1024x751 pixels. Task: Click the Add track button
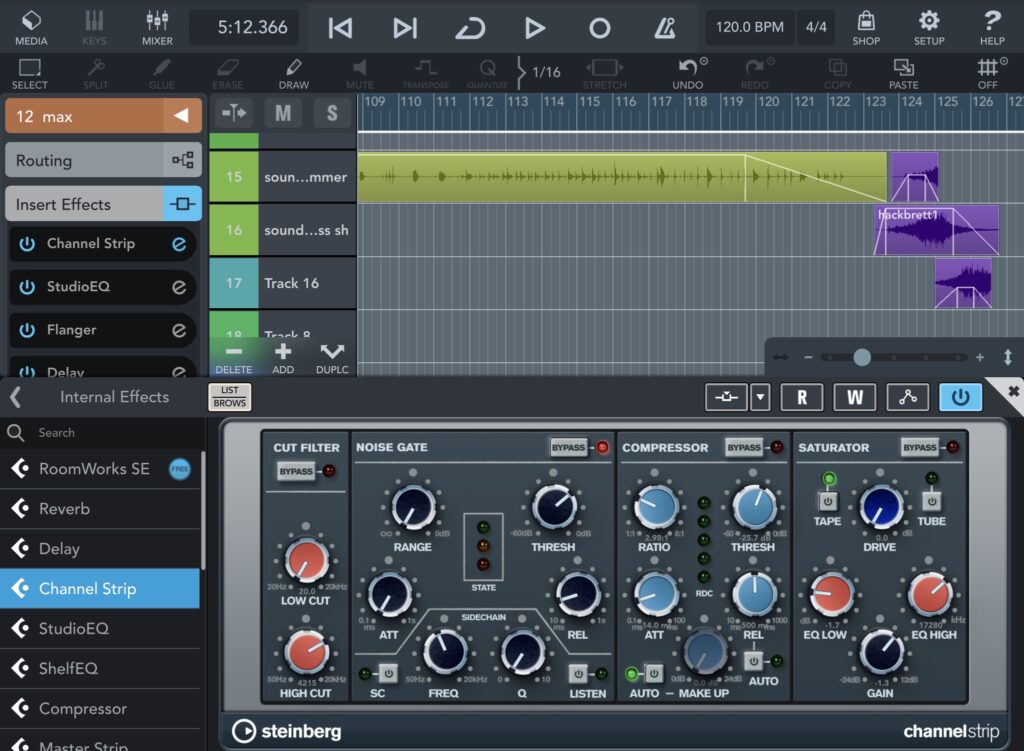[x=283, y=356]
